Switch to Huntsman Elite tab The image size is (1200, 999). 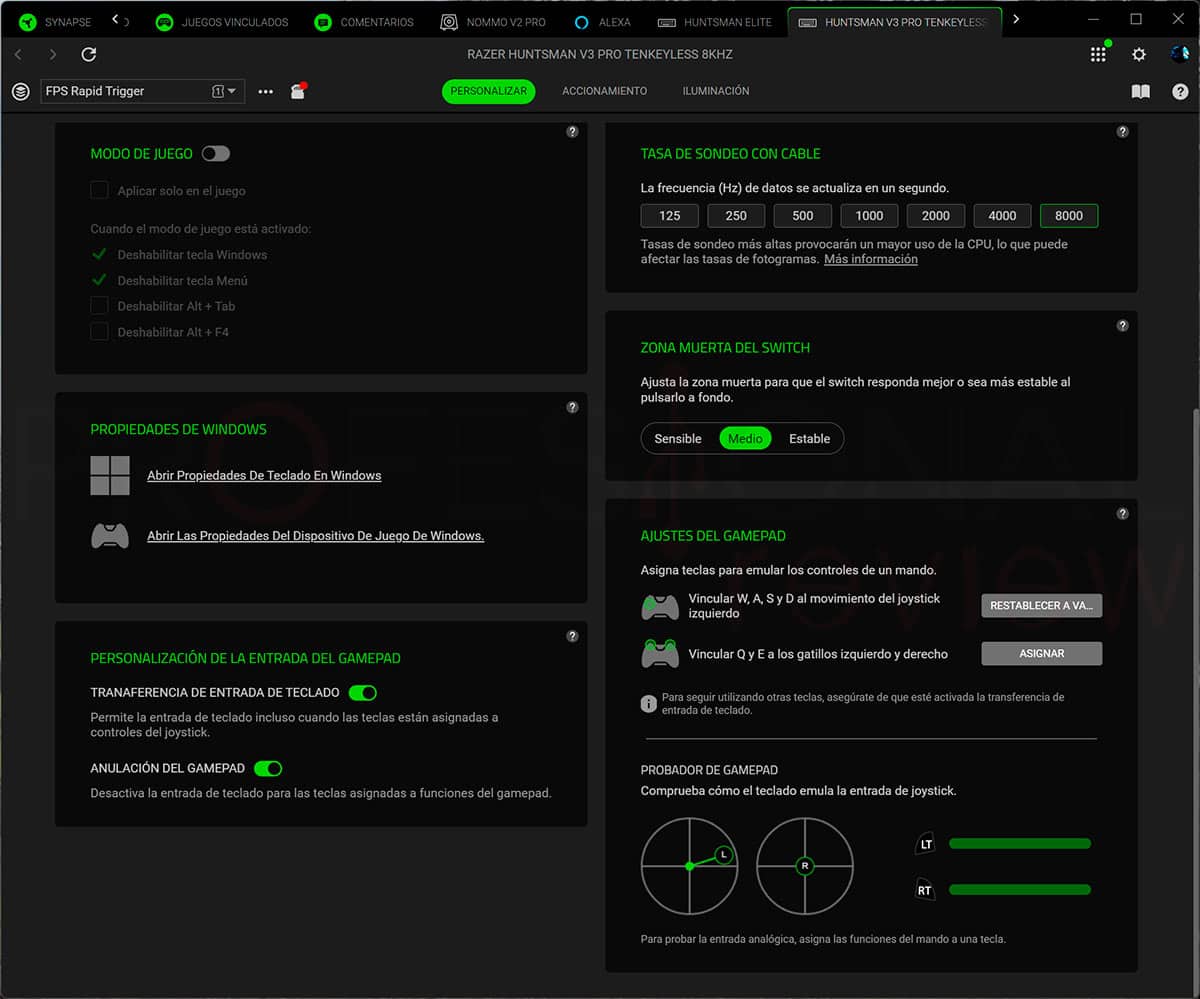pos(715,21)
